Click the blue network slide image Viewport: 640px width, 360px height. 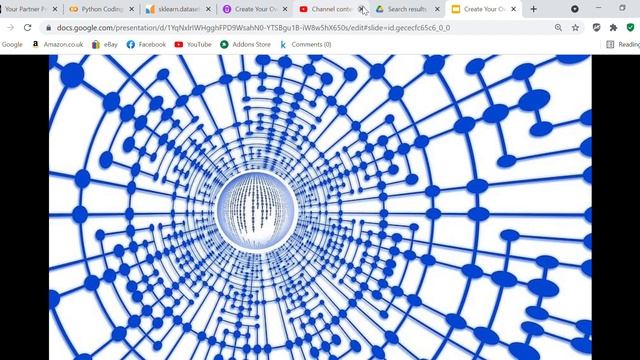point(320,207)
